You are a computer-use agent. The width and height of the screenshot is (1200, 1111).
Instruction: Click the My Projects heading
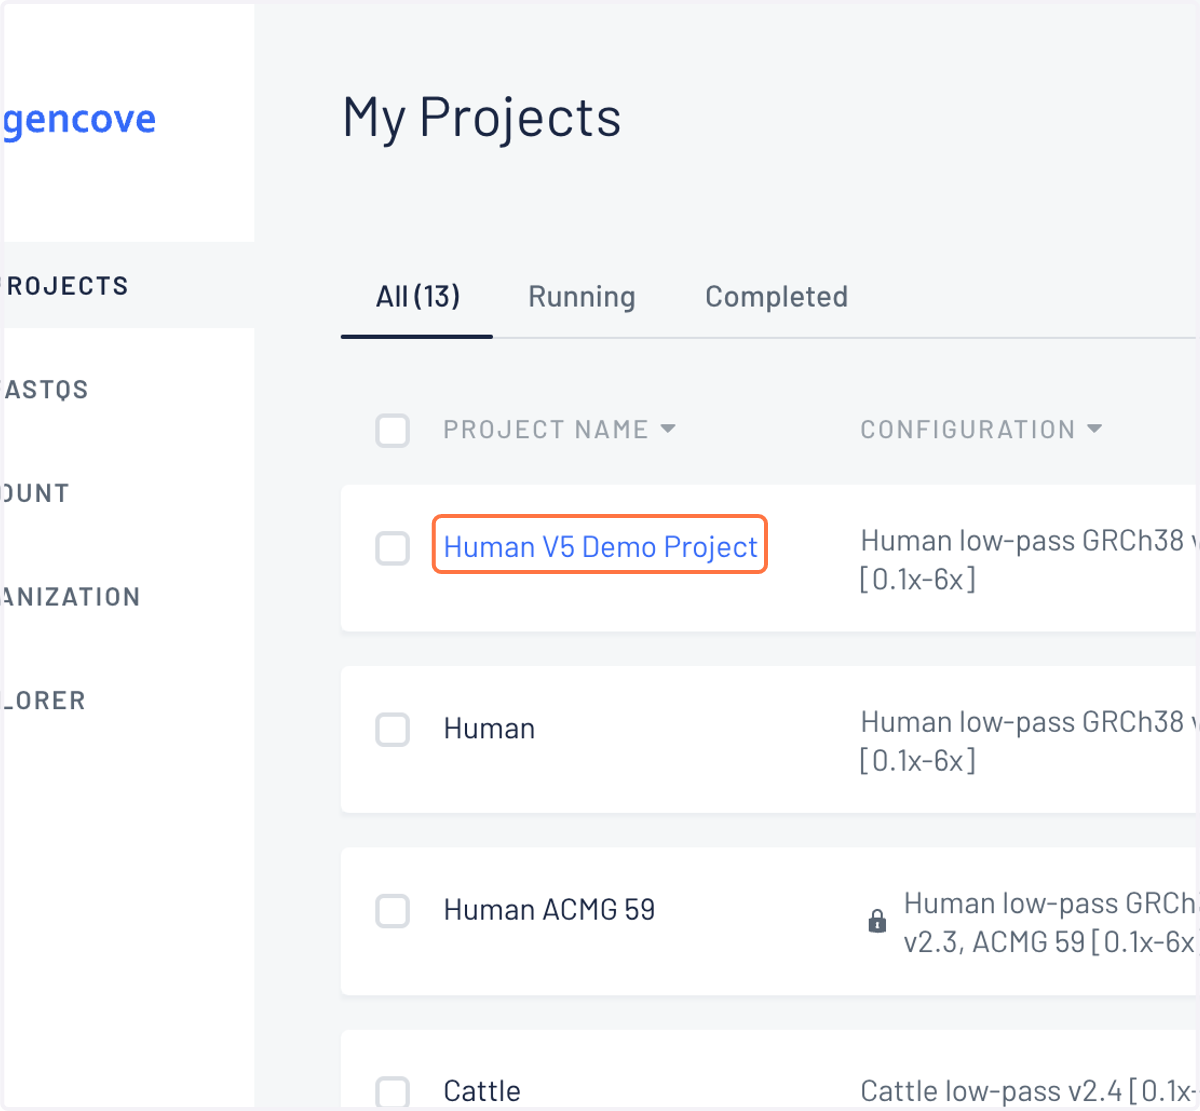[482, 118]
